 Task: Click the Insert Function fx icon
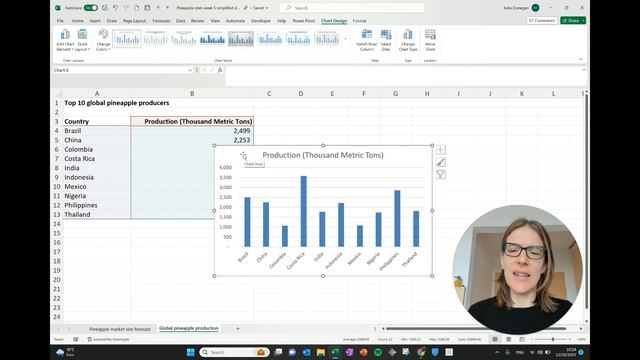(x=220, y=70)
